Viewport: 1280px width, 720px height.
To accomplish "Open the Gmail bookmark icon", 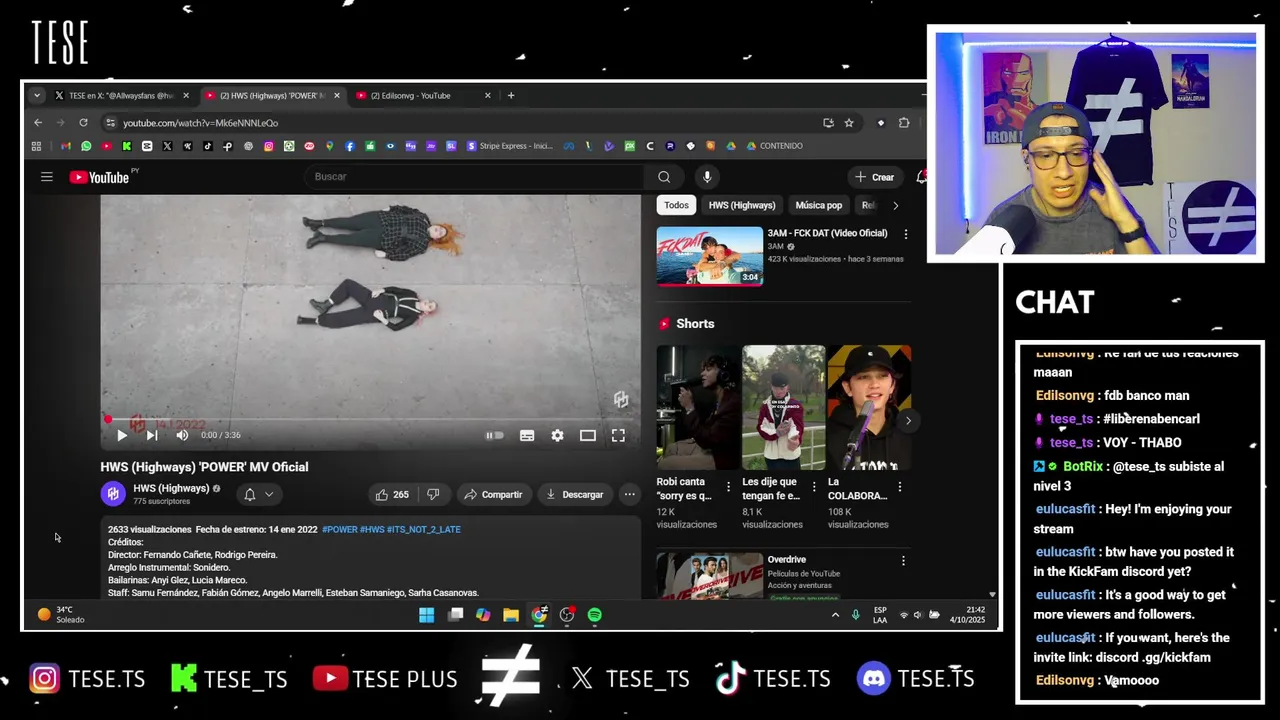I will click(66, 146).
